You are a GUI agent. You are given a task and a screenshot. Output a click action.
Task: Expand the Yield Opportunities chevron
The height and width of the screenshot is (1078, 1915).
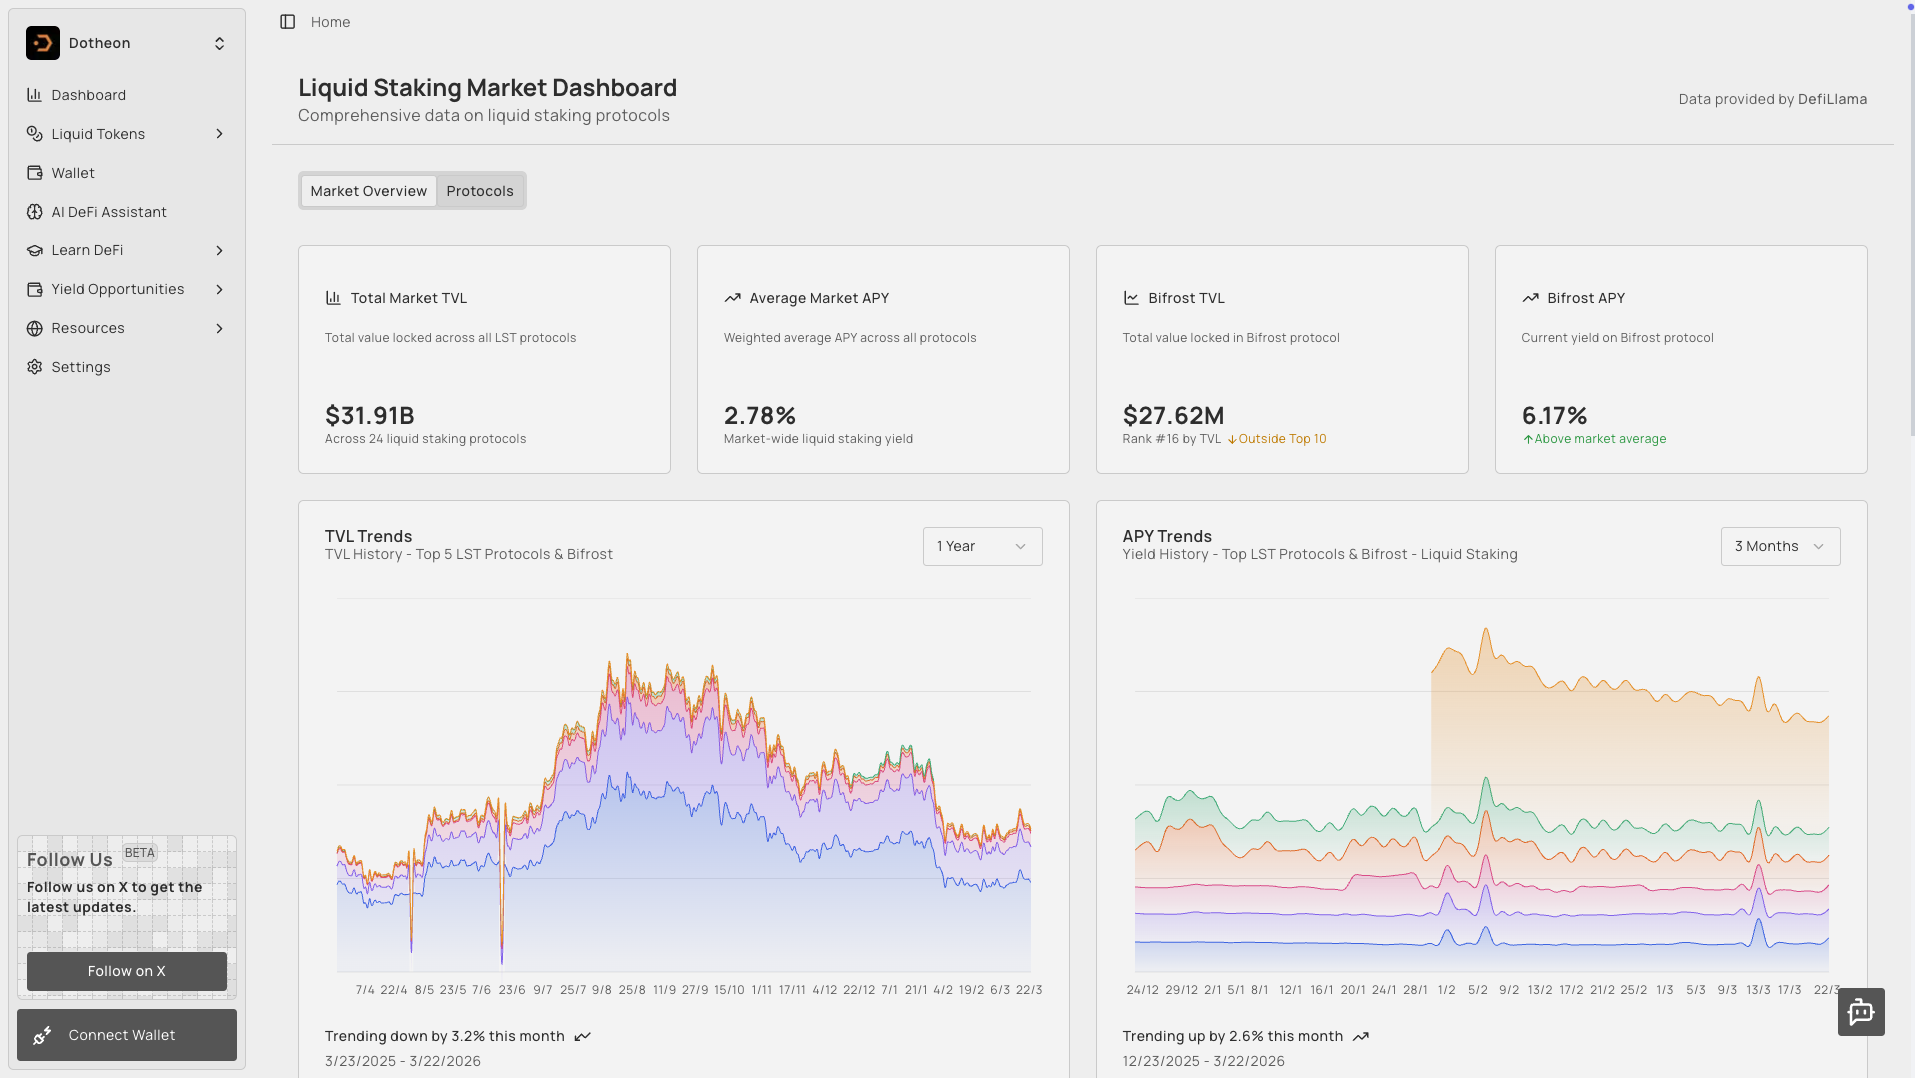point(219,290)
